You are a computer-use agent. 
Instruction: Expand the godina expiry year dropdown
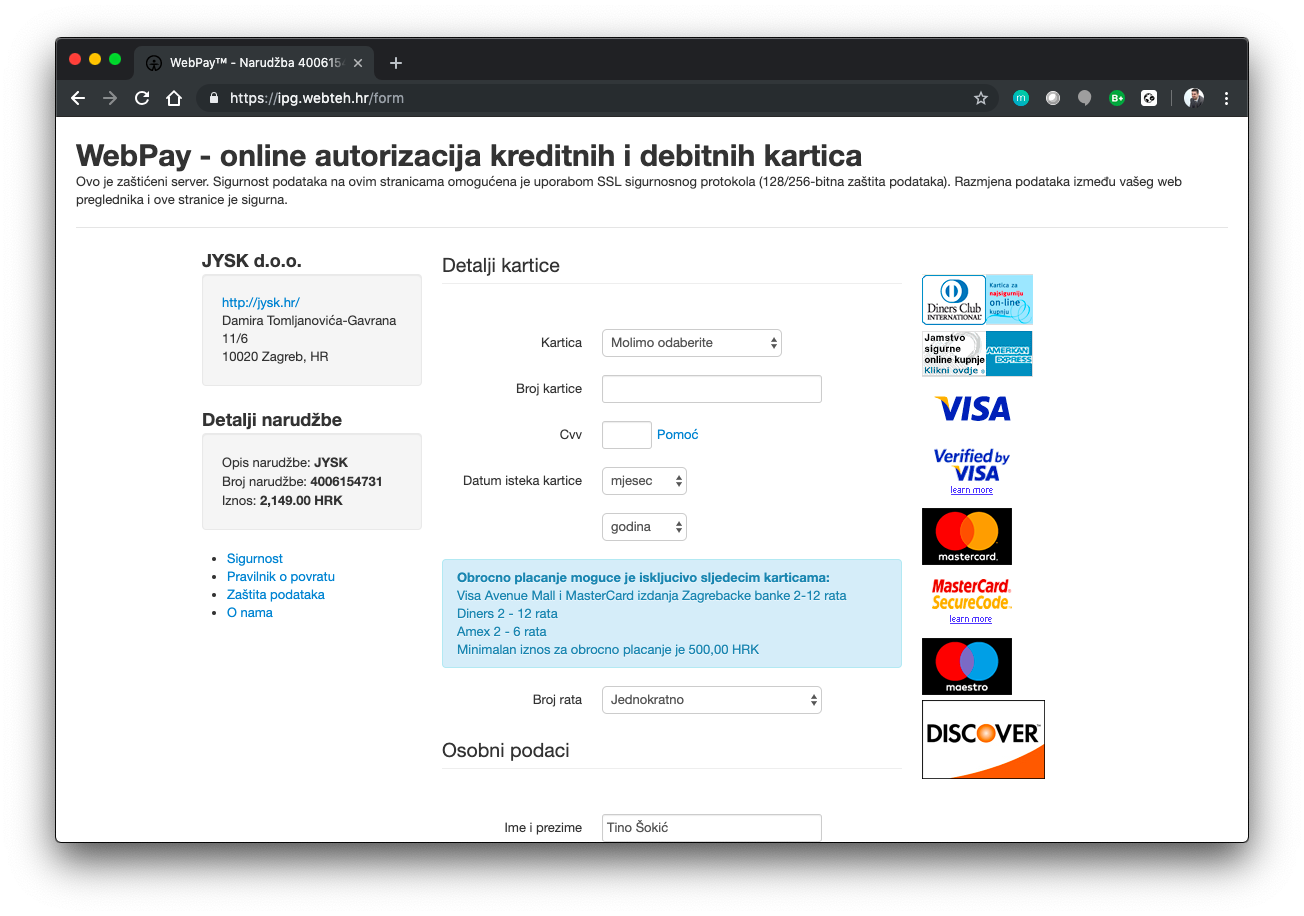644,527
